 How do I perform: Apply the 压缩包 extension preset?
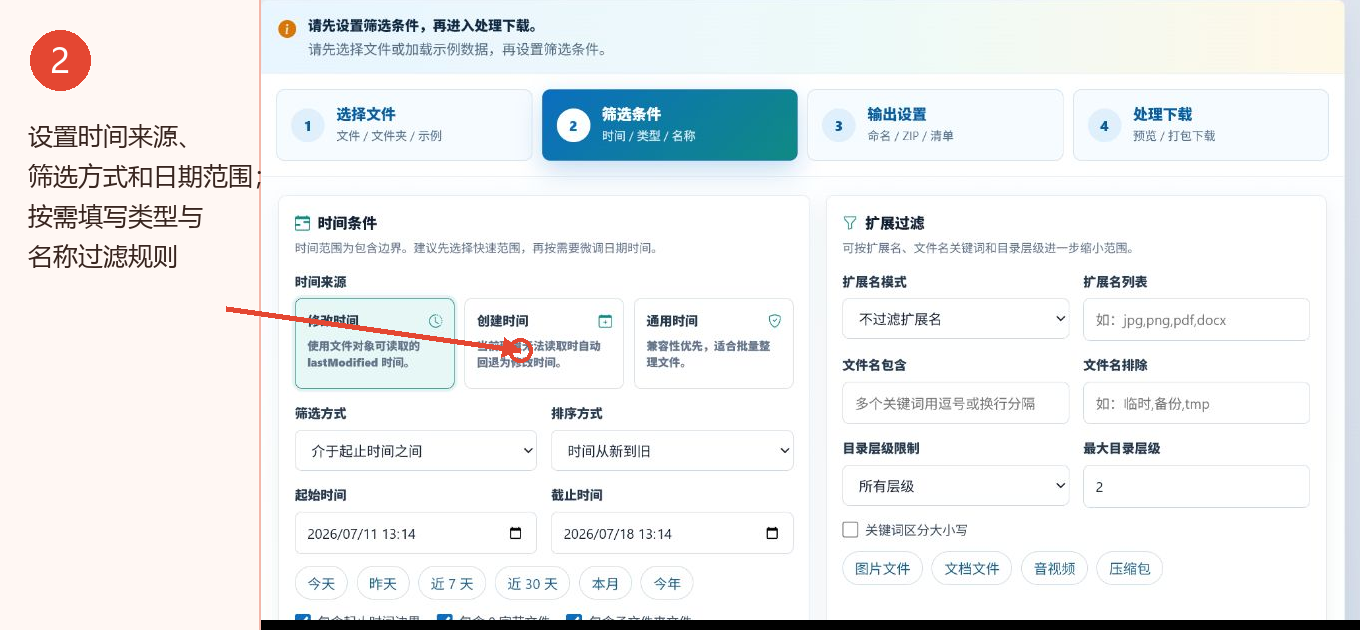(1130, 568)
